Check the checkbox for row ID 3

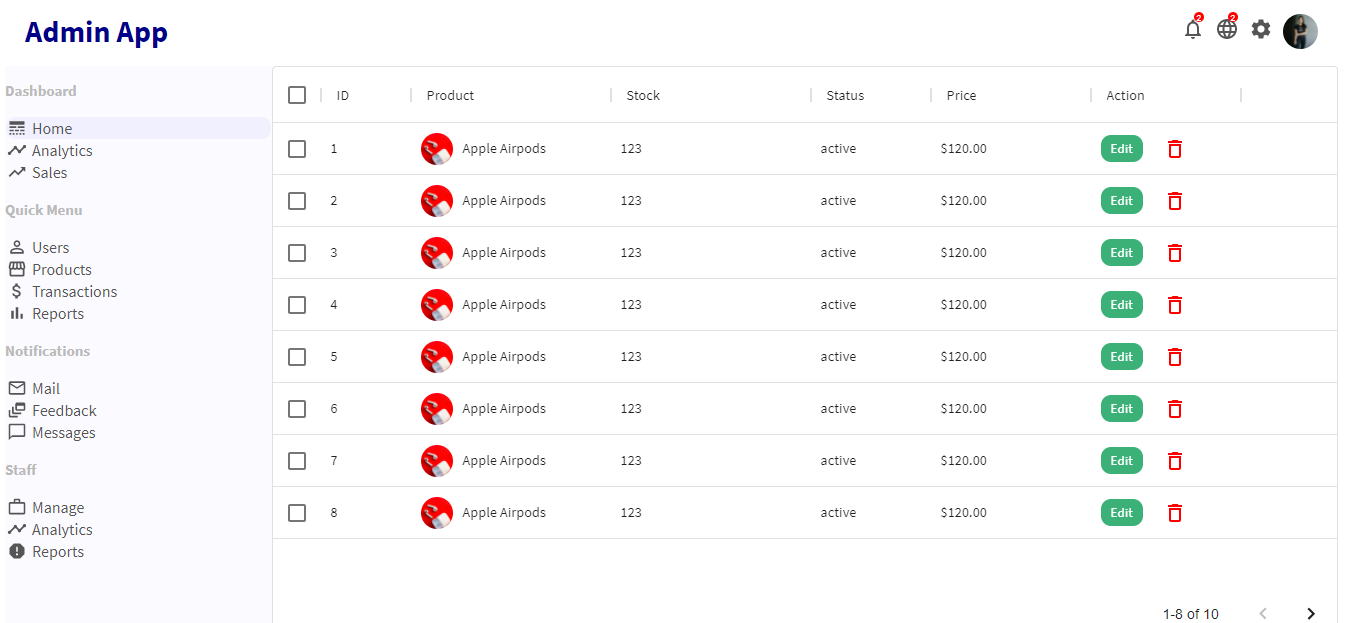297,253
